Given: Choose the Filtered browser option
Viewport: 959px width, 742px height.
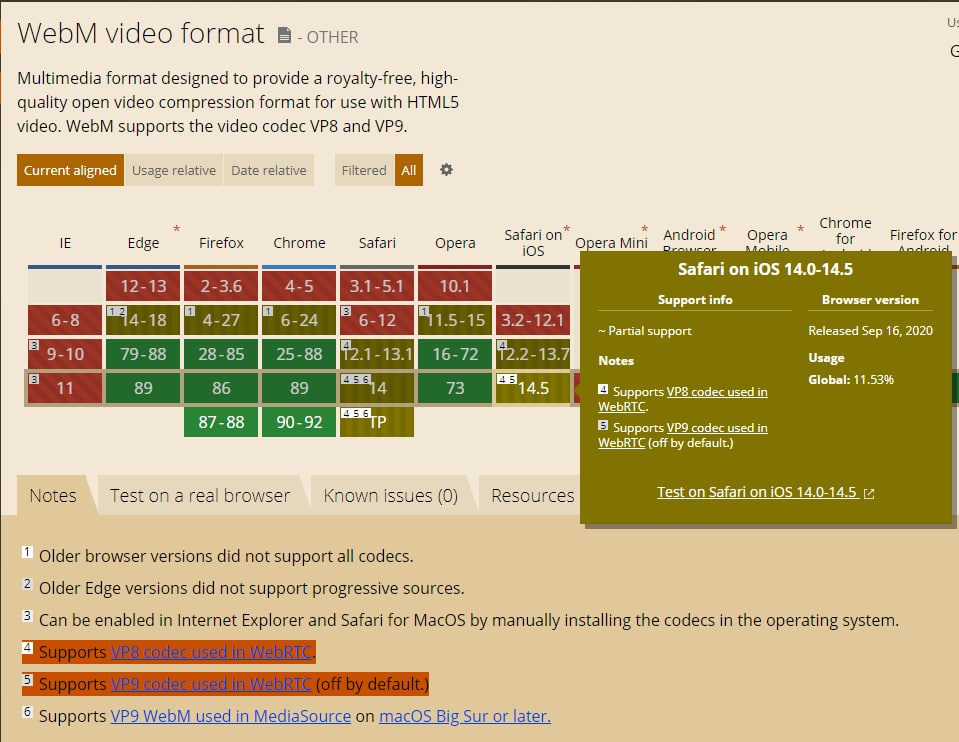Looking at the screenshot, I should point(364,170).
